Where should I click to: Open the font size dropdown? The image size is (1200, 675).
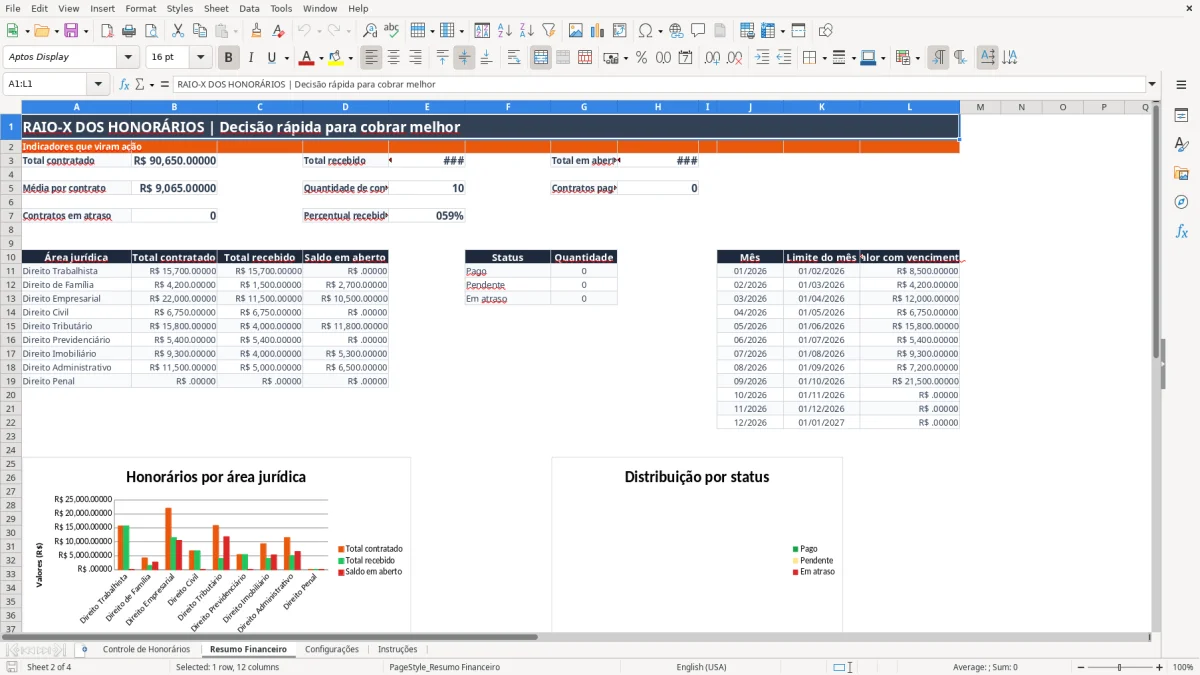[201, 57]
